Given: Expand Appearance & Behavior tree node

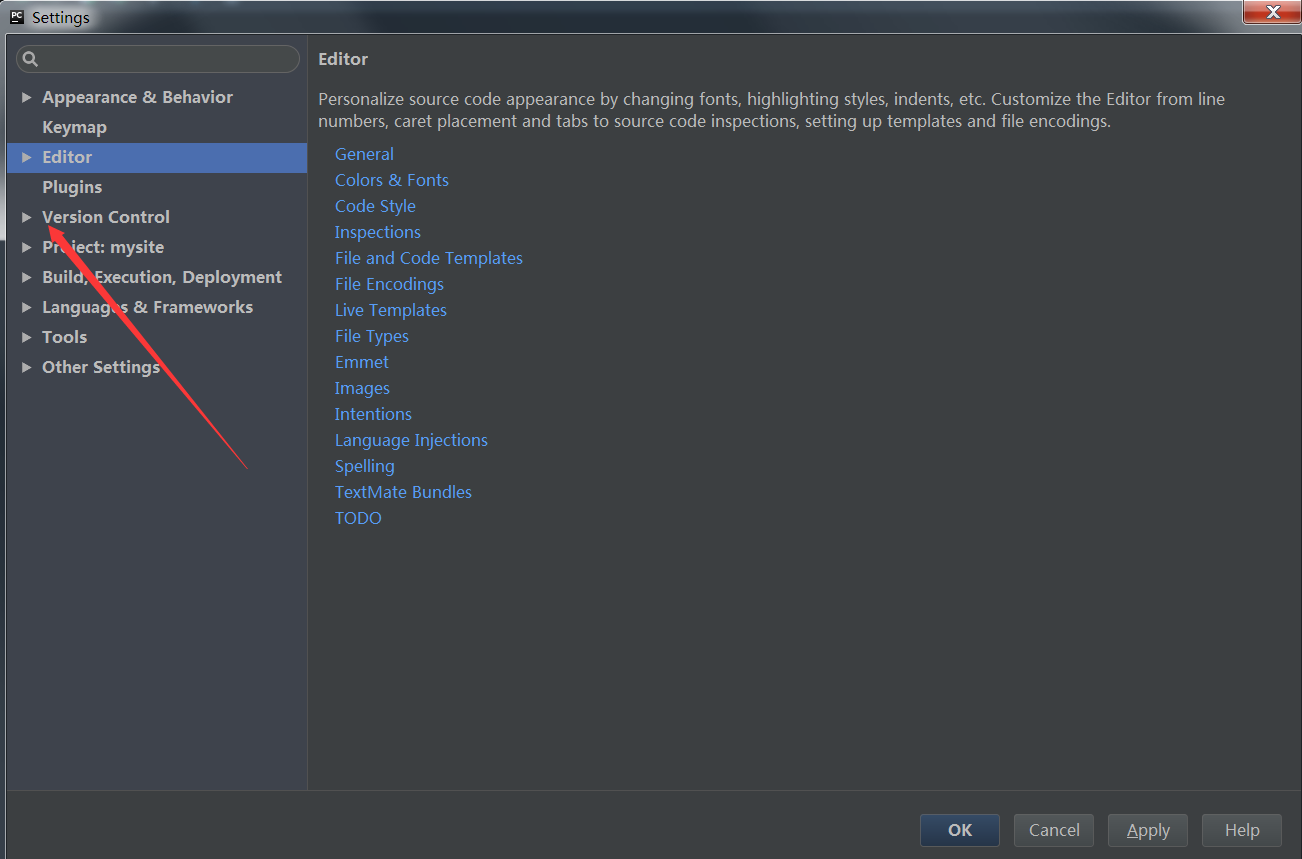Looking at the screenshot, I should point(27,97).
